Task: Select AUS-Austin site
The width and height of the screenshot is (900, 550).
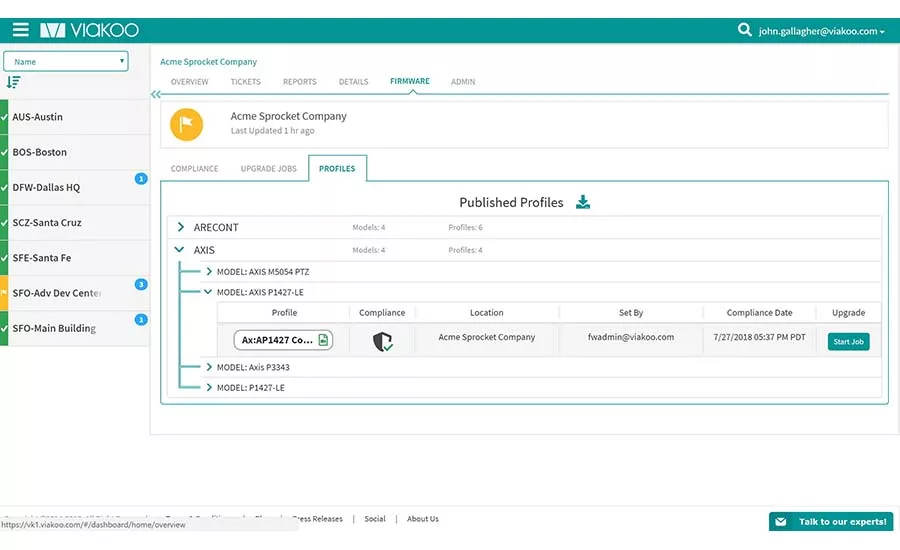Action: coord(75,117)
